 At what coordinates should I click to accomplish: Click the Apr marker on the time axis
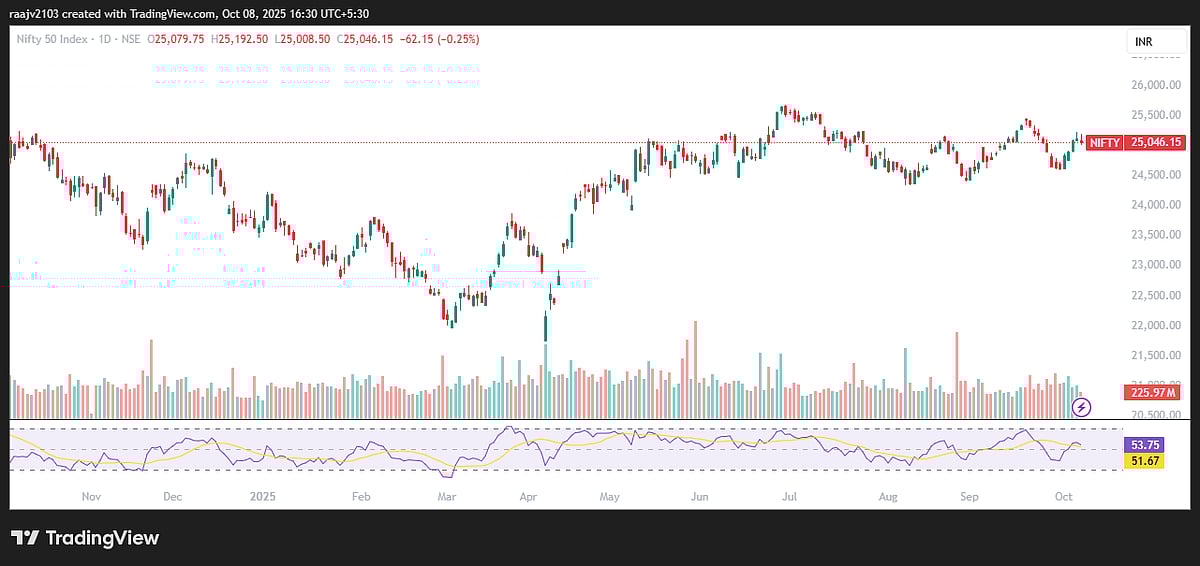[x=530, y=496]
